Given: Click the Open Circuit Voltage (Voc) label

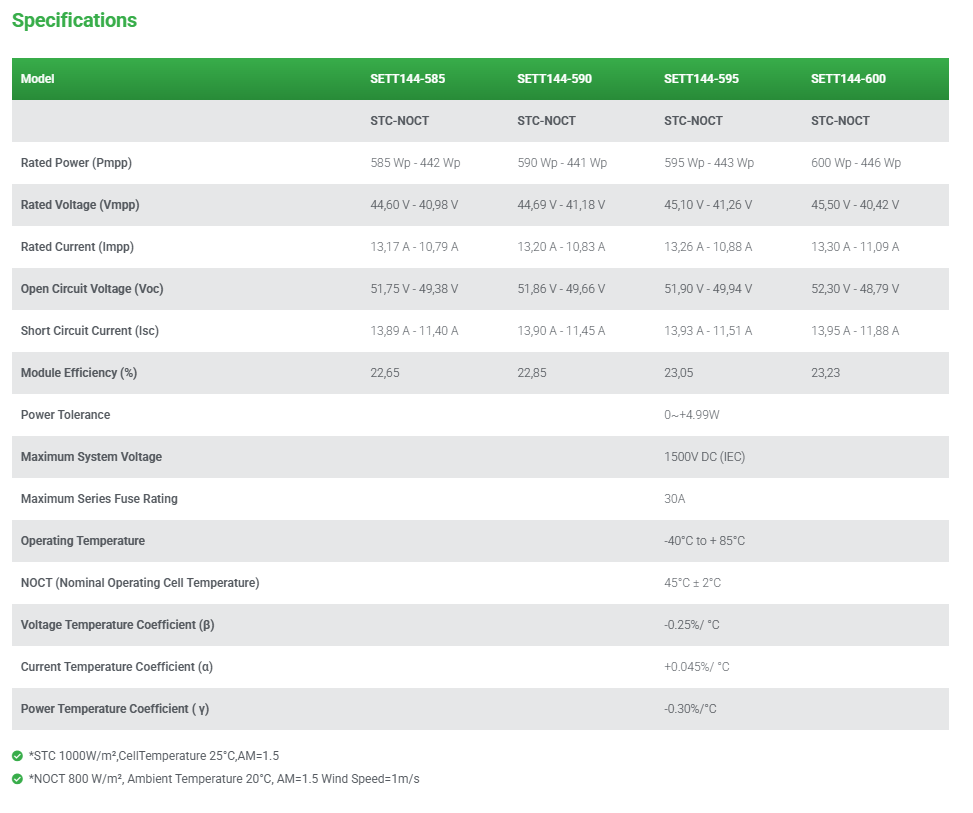Looking at the screenshot, I should [92, 289].
